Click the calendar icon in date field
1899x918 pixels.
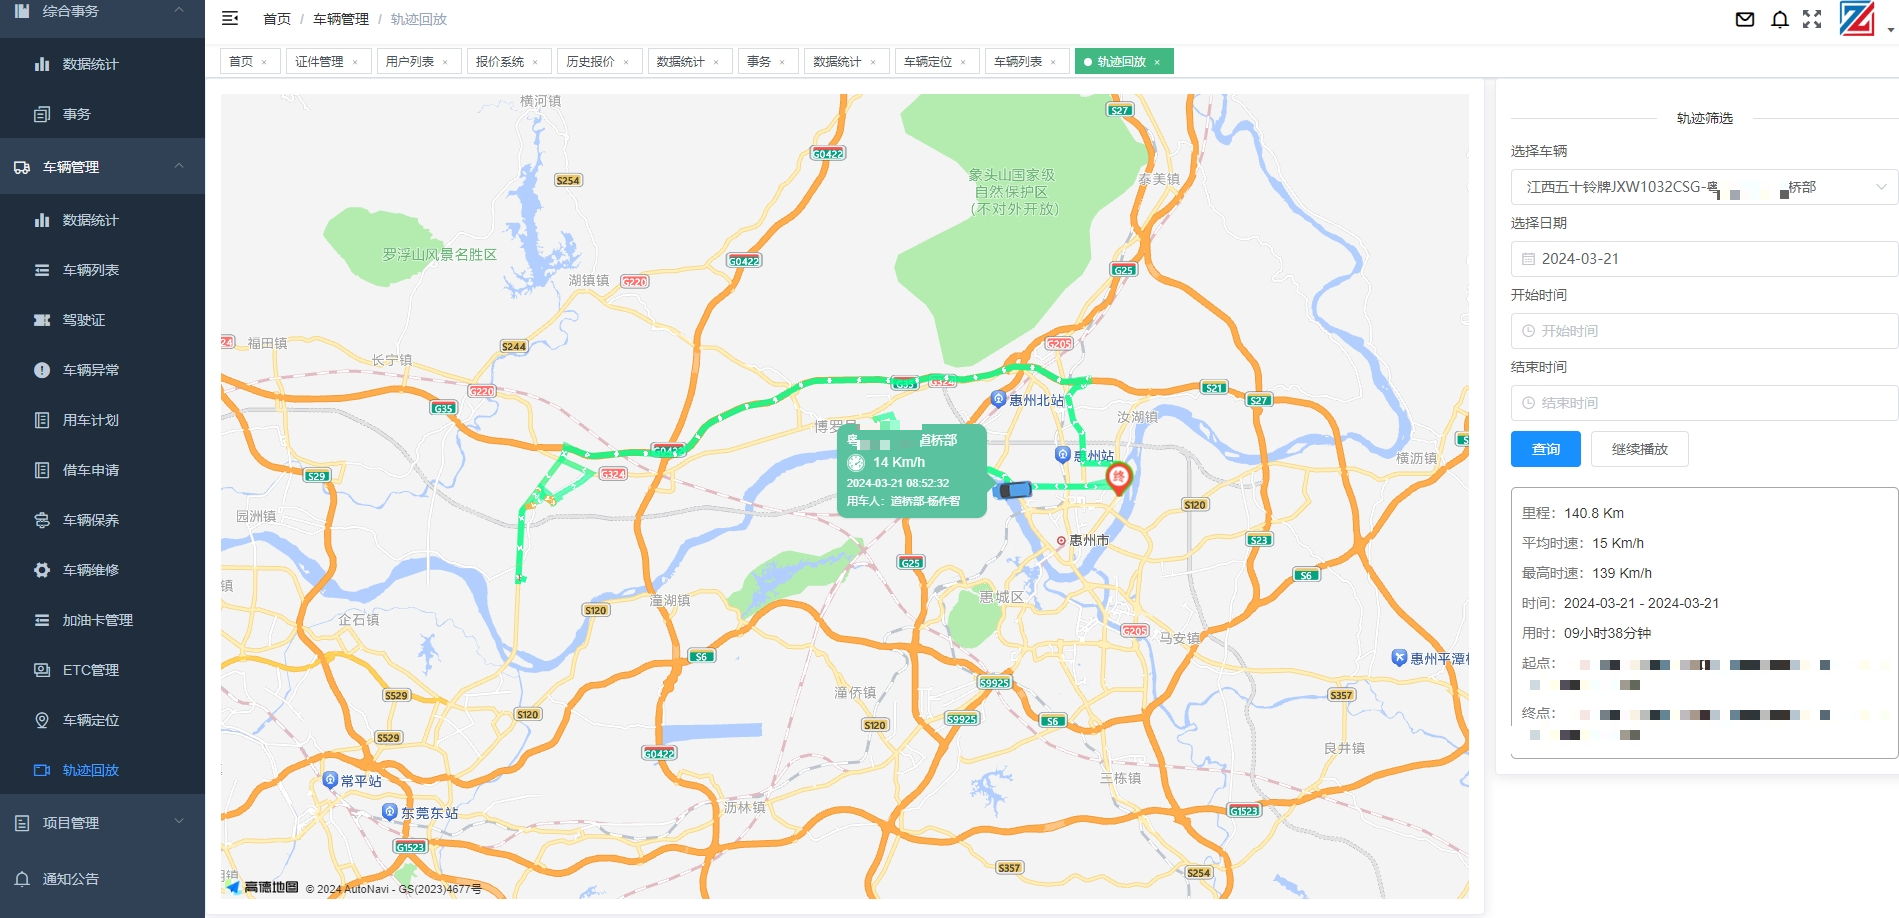click(1528, 259)
